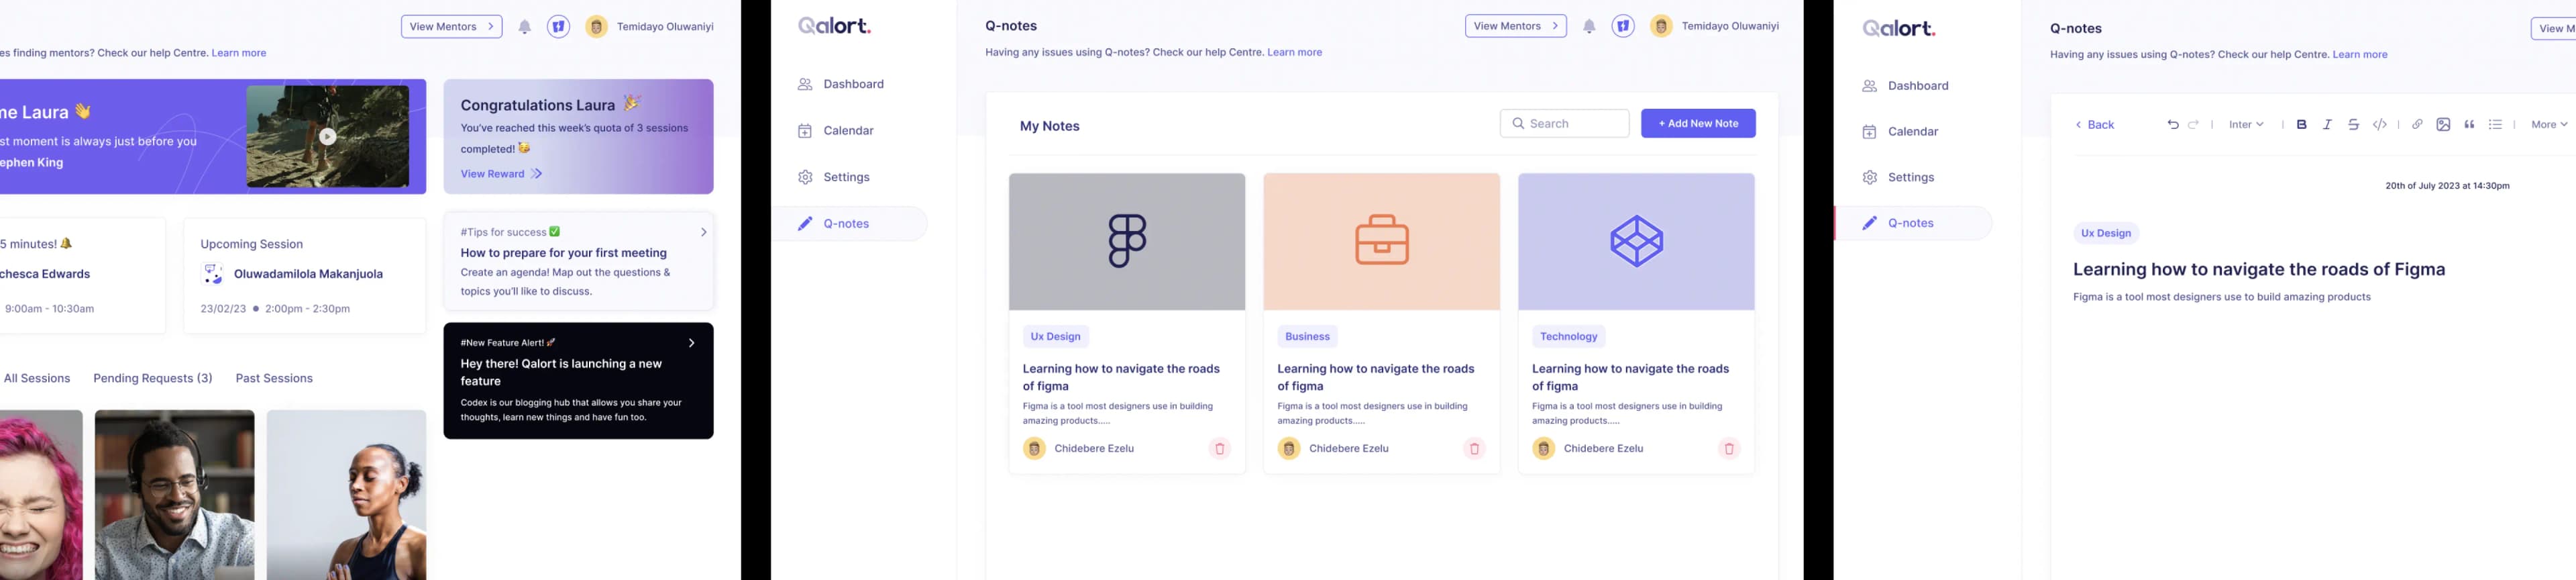Expand the More dropdown in the editor toolbar
Image resolution: width=2576 pixels, height=580 pixels.
click(2549, 125)
